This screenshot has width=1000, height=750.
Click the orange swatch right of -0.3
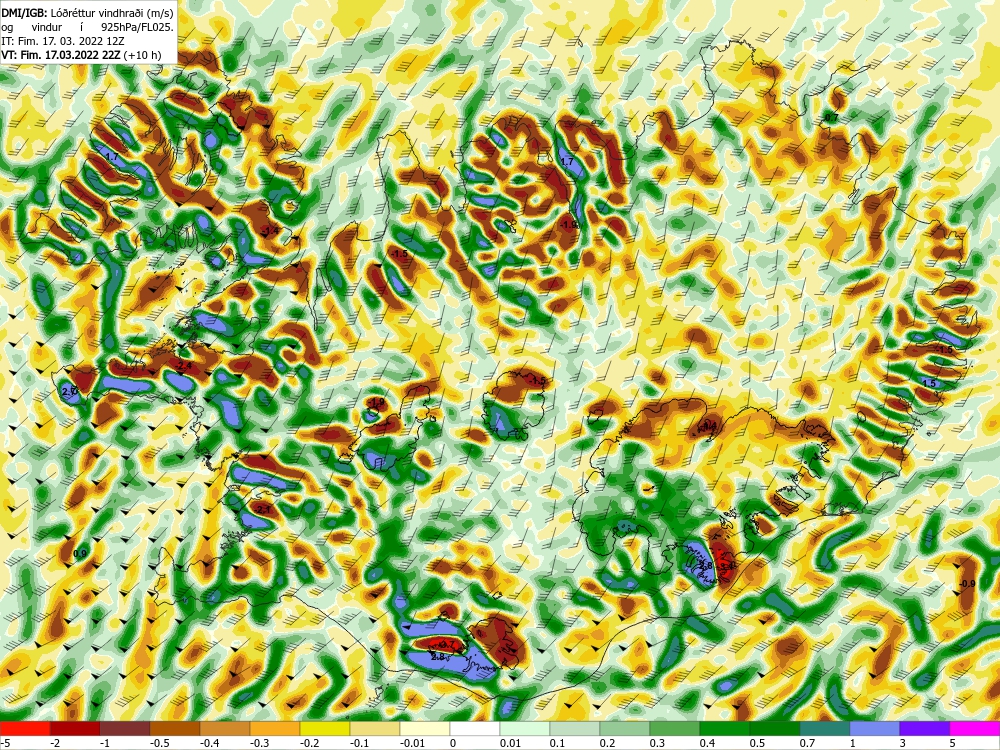coord(275,728)
